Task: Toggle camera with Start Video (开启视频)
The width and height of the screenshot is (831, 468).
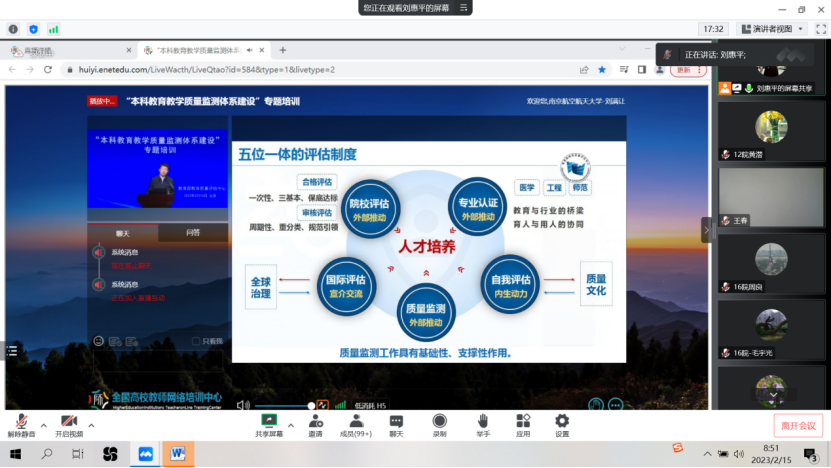Action: 69,424
